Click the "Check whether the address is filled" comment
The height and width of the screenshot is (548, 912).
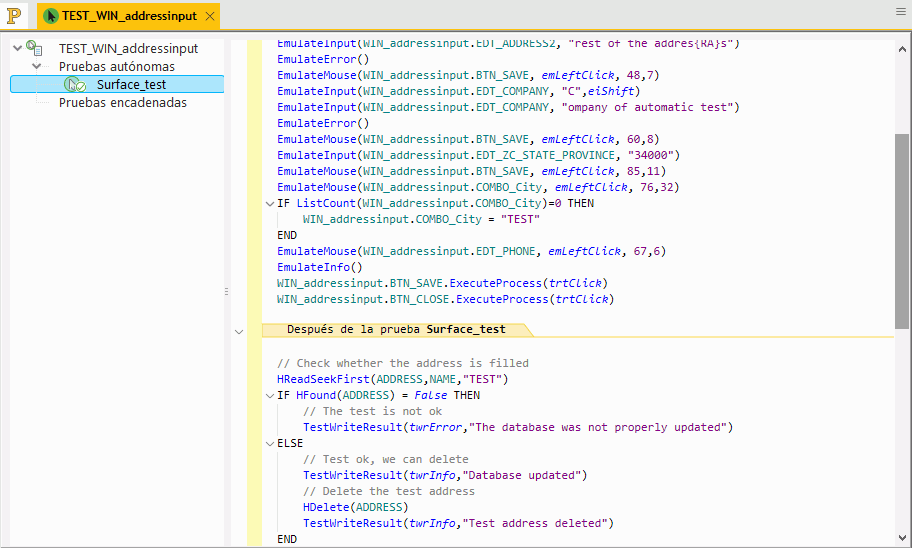click(402, 363)
